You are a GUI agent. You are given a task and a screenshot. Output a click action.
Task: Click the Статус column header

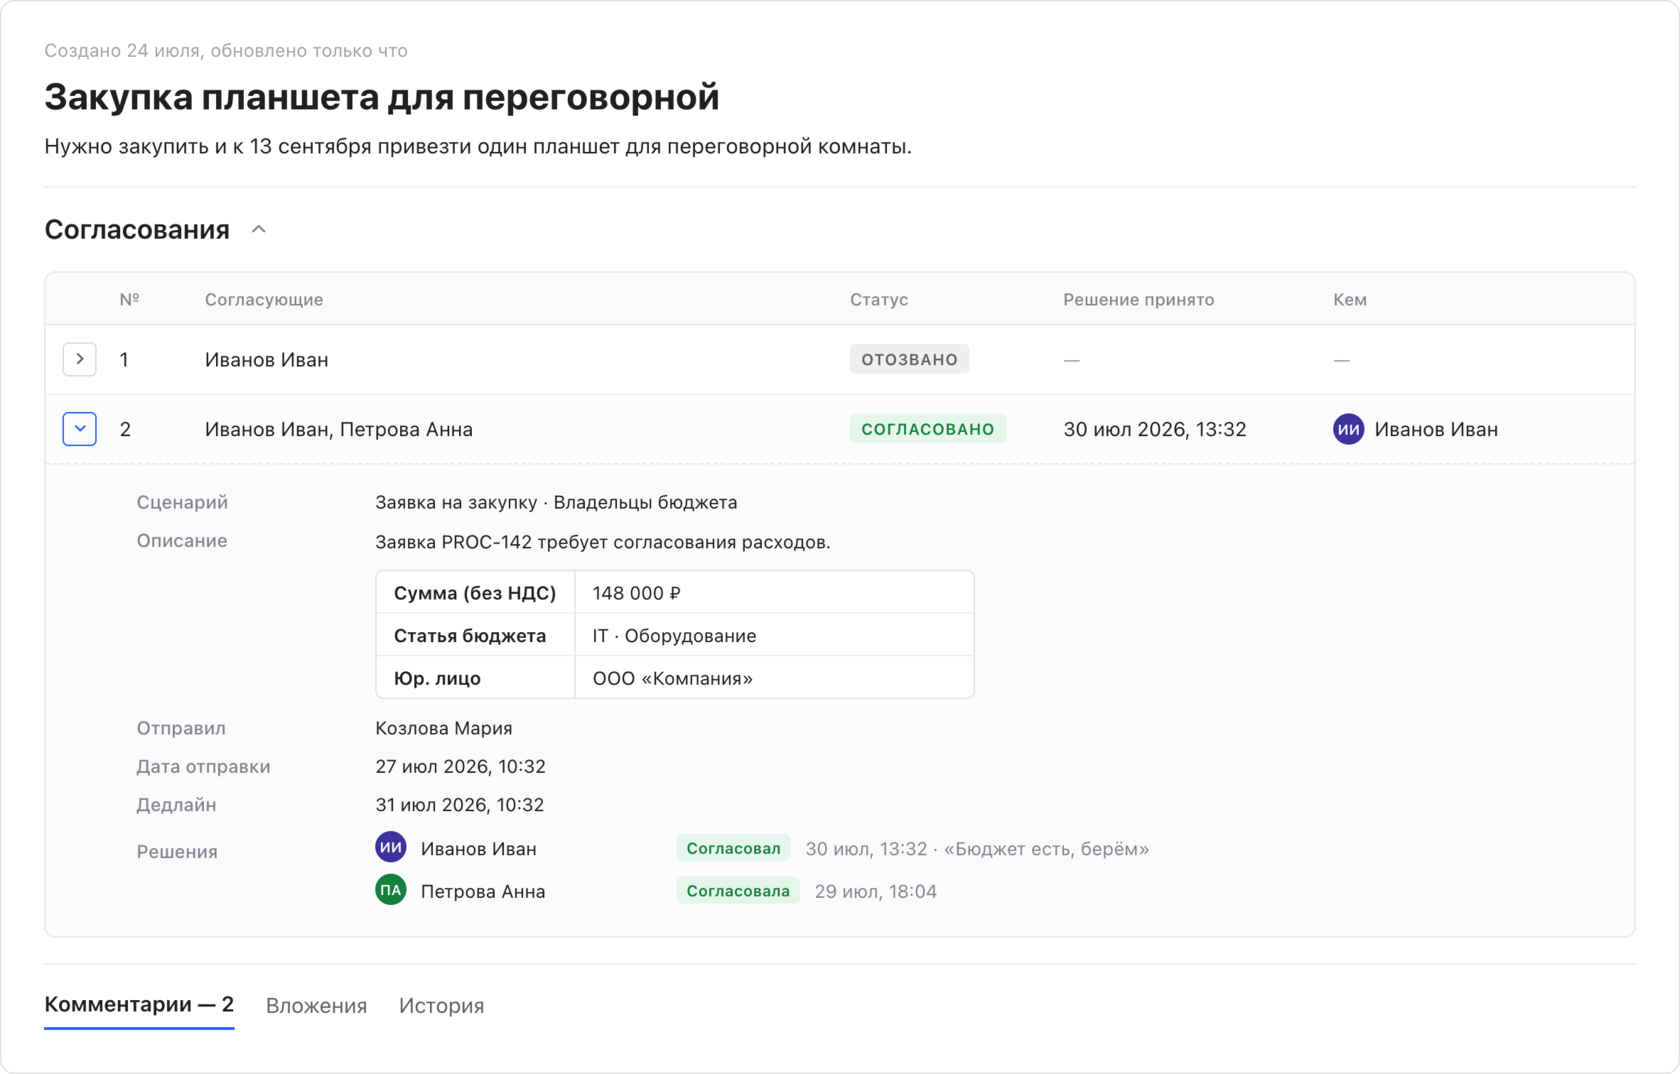click(x=879, y=300)
